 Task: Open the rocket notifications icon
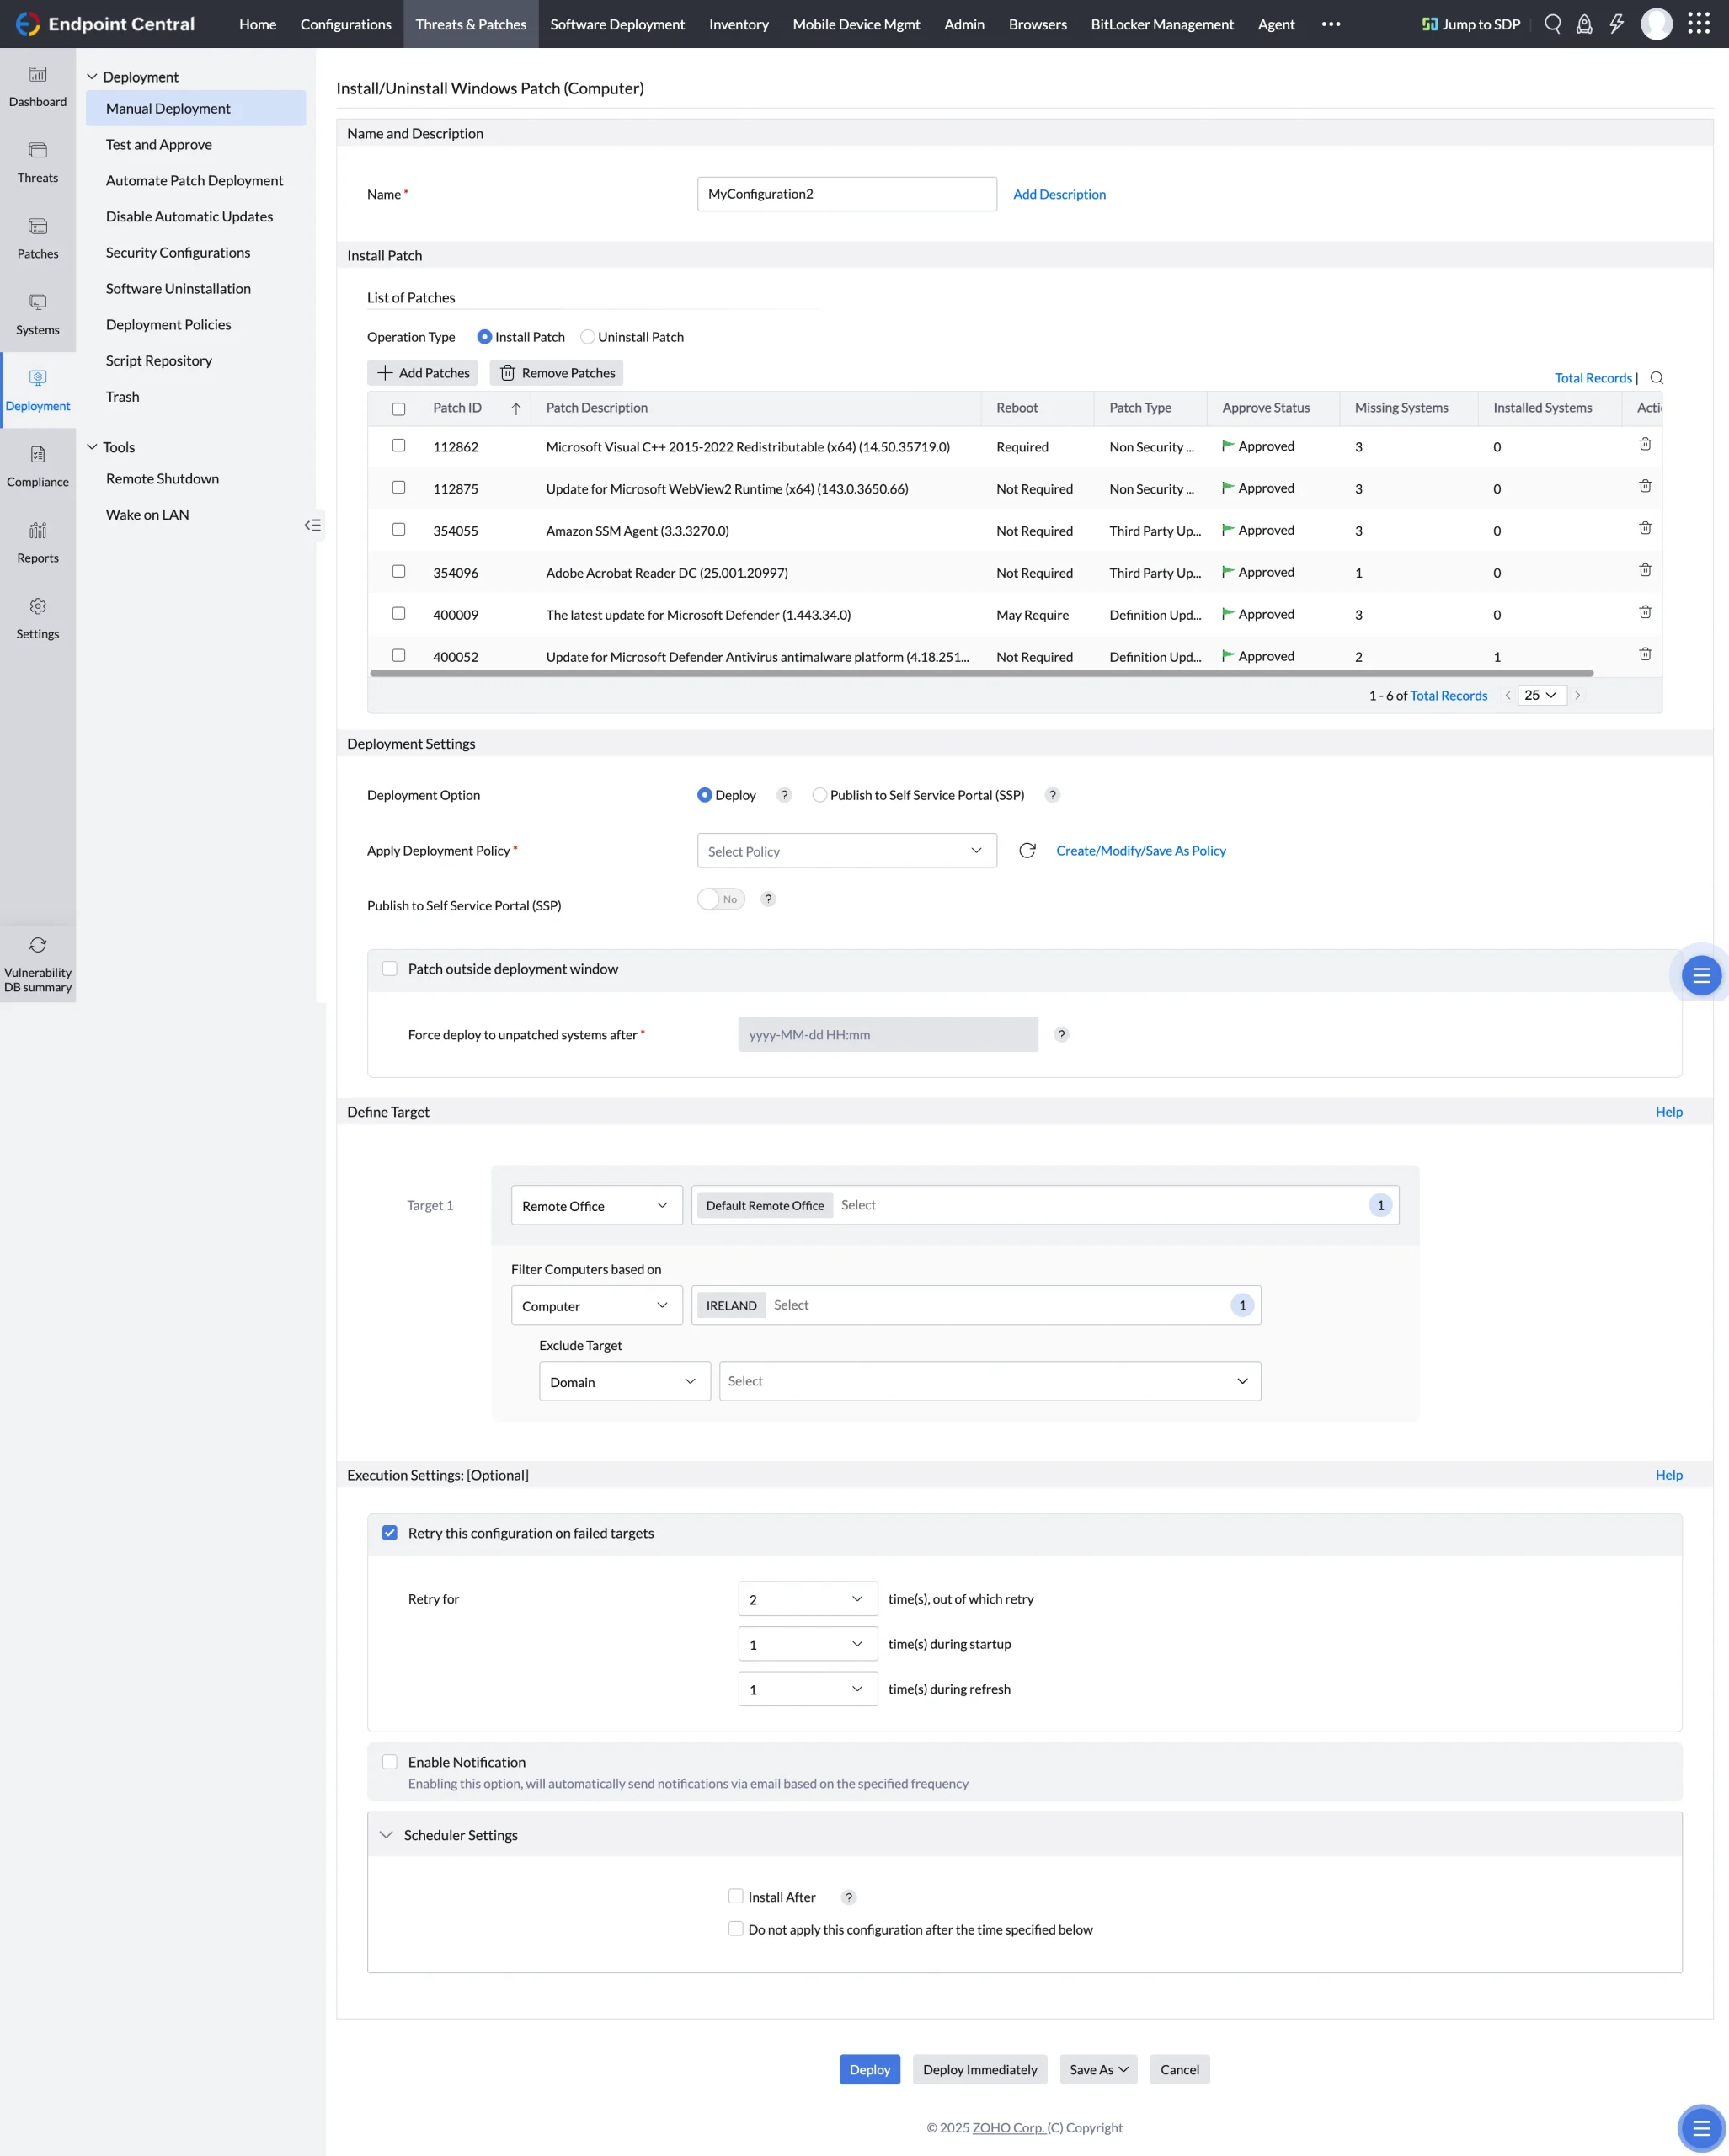click(1584, 24)
